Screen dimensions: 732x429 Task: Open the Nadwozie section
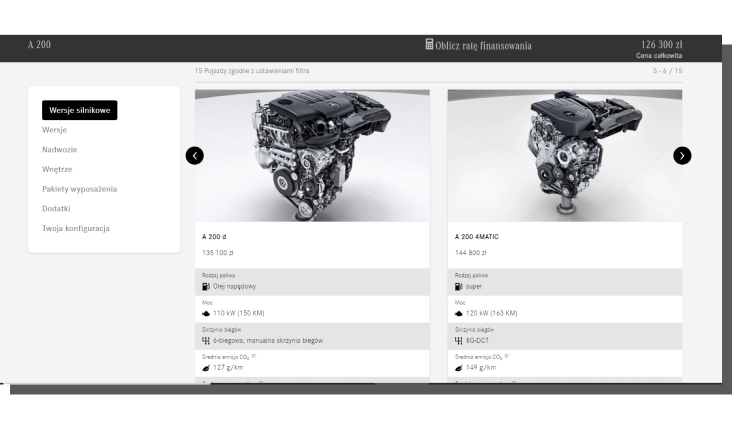tap(60, 149)
